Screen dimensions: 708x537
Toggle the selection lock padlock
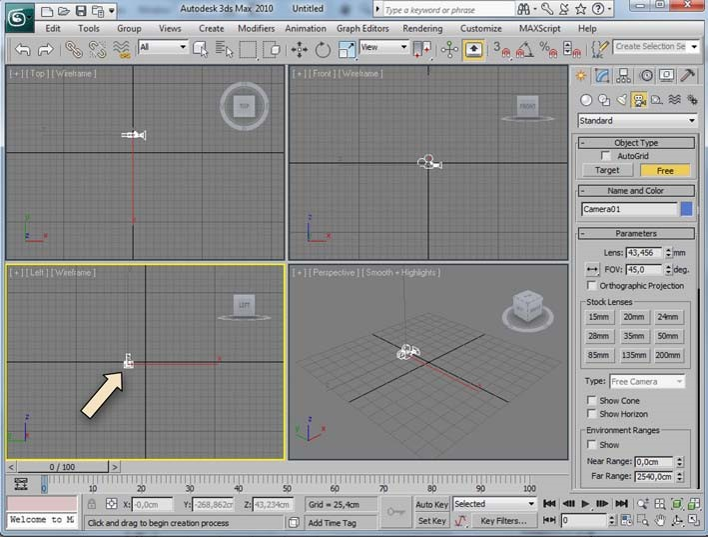click(x=92, y=504)
